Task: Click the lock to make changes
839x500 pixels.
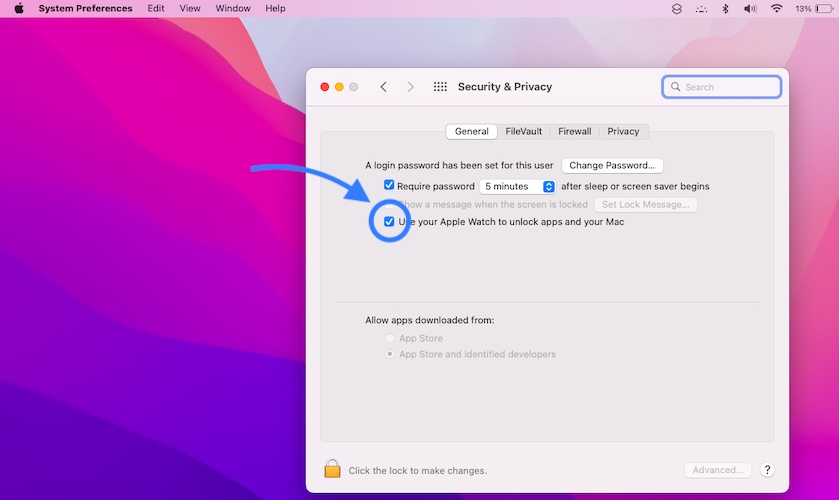Action: (x=332, y=468)
